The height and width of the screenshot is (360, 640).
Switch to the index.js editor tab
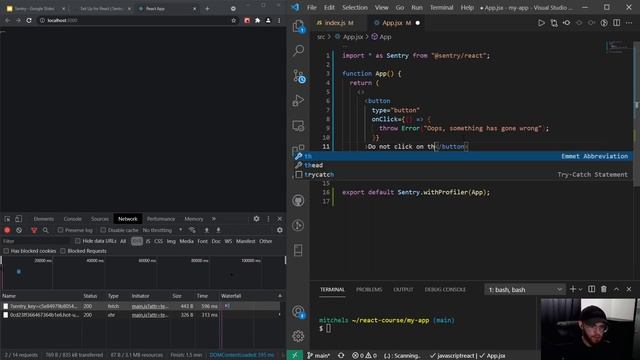[335, 23]
